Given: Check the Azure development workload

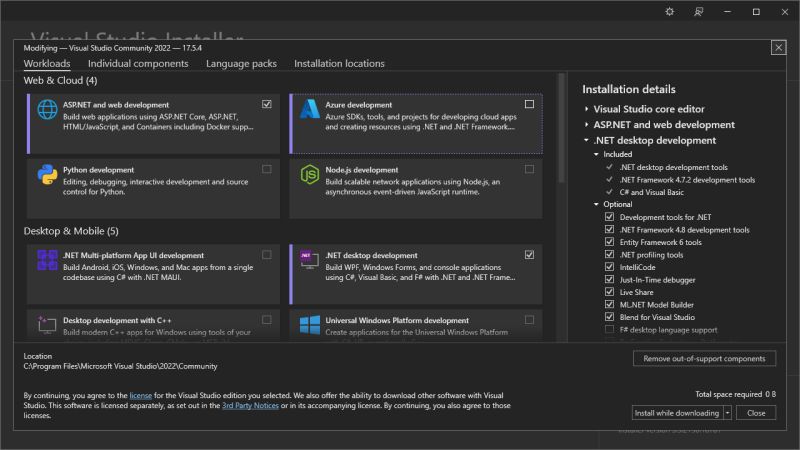Looking at the screenshot, I should [x=529, y=104].
